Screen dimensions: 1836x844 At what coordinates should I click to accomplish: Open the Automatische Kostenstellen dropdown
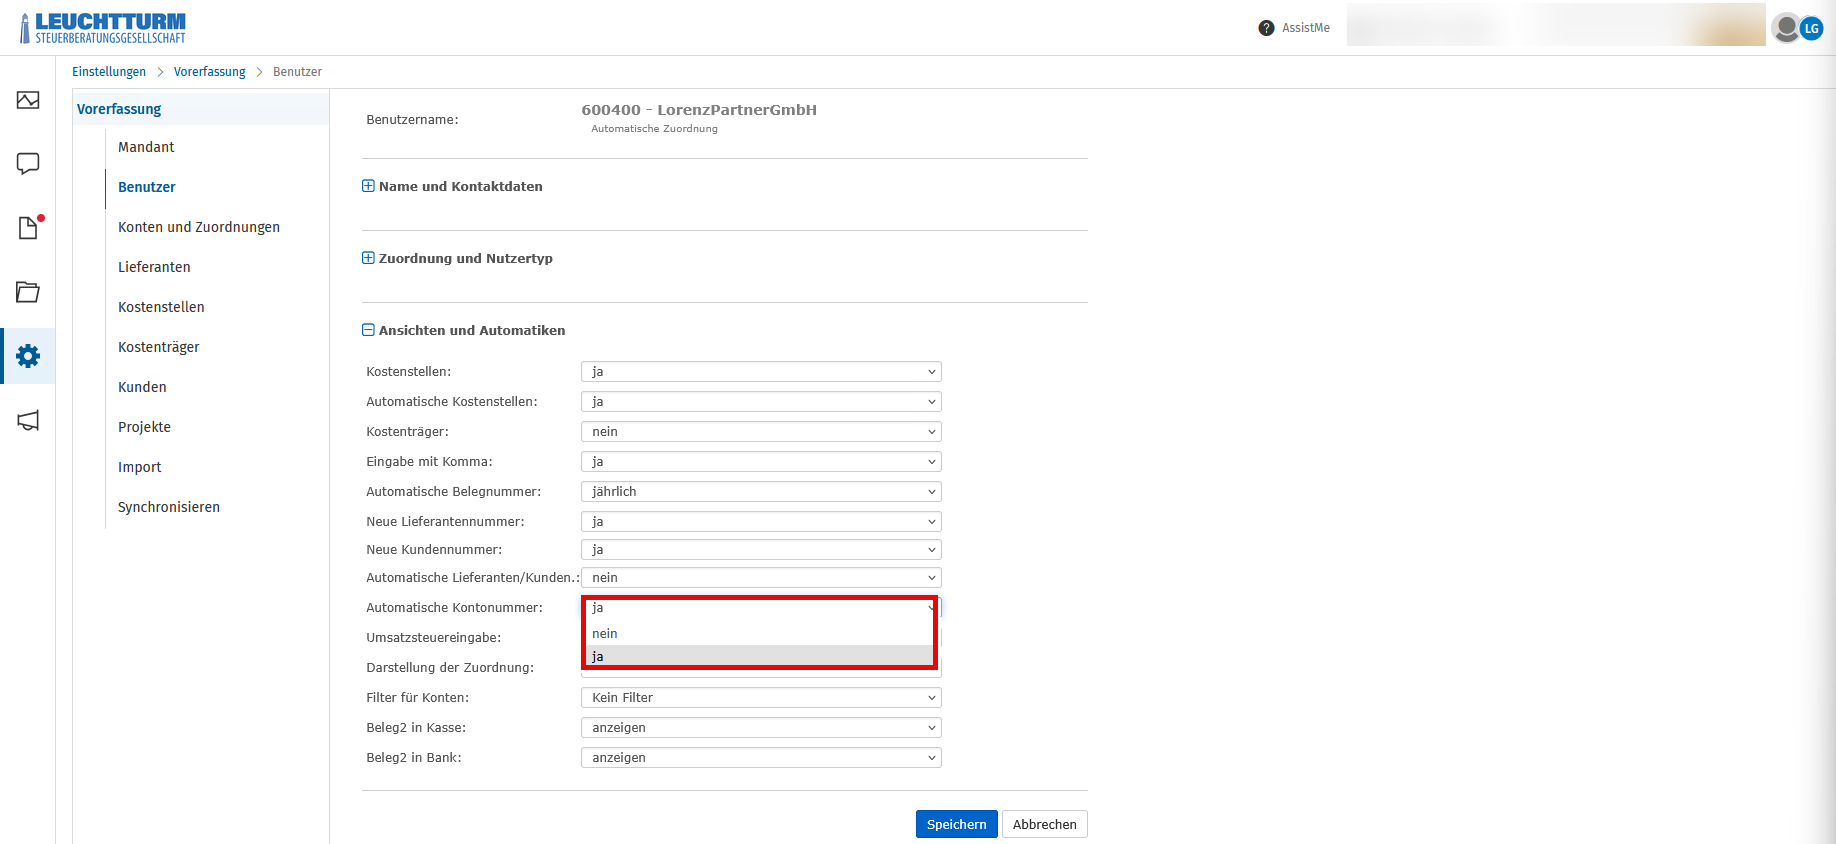pyautogui.click(x=761, y=402)
